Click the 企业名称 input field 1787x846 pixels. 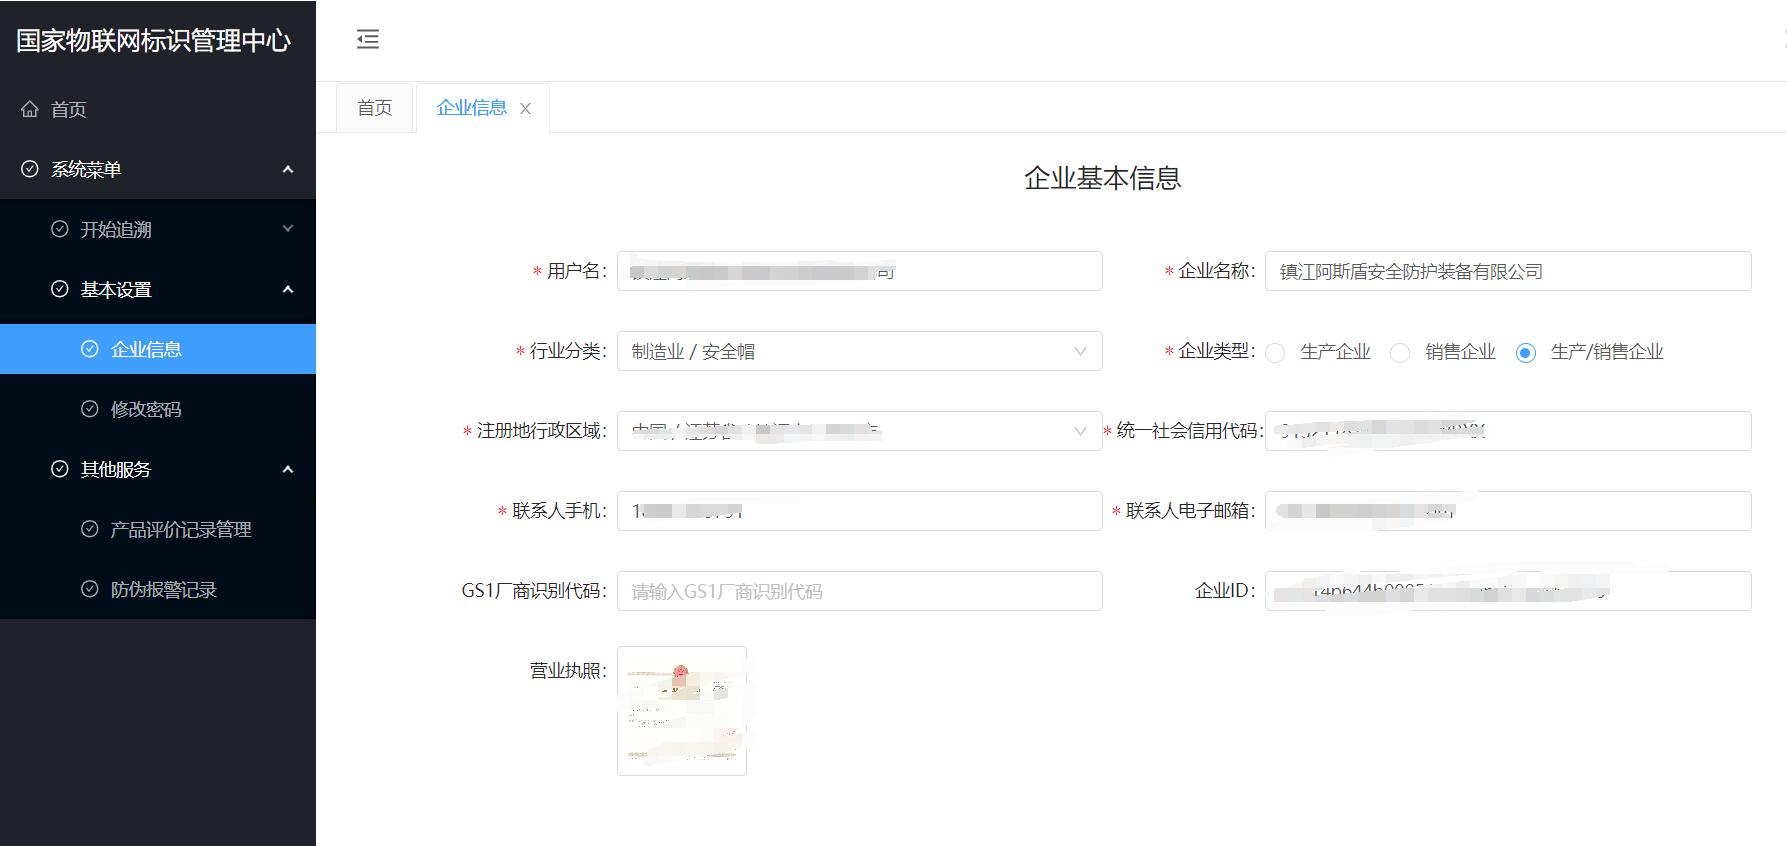[x=1508, y=271]
